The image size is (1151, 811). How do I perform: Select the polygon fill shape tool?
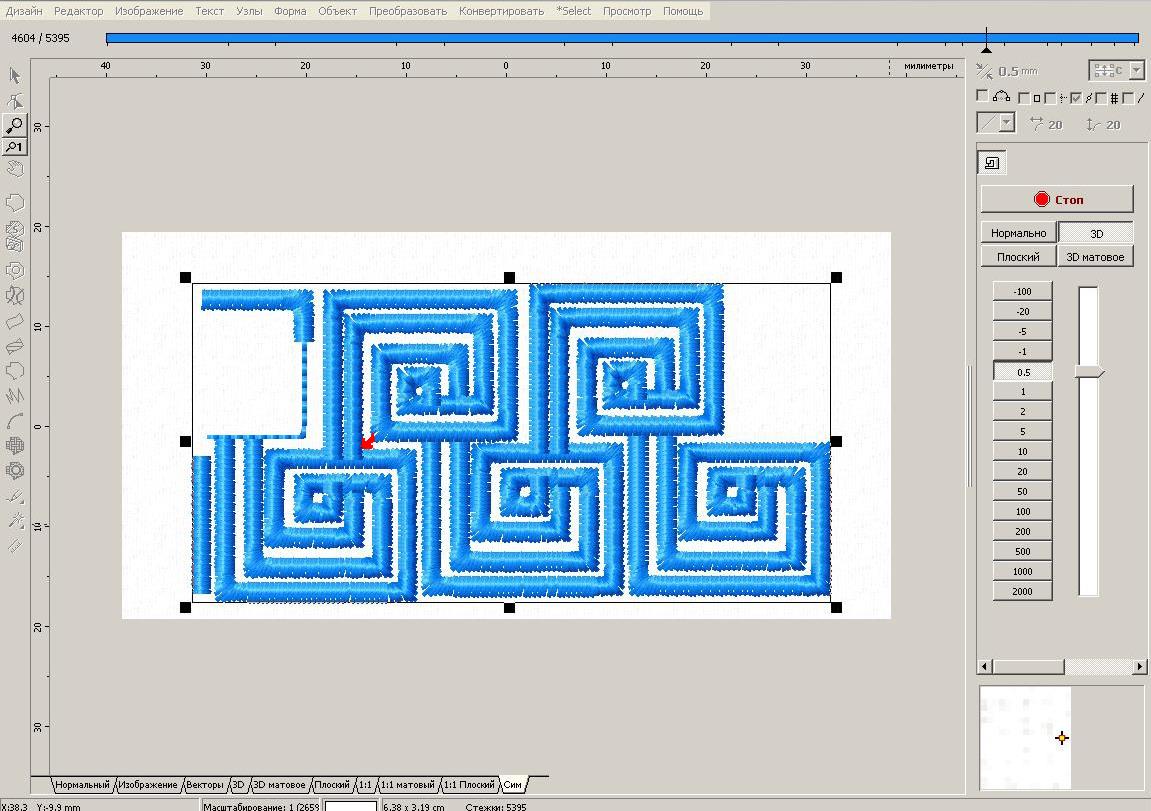click(15, 203)
